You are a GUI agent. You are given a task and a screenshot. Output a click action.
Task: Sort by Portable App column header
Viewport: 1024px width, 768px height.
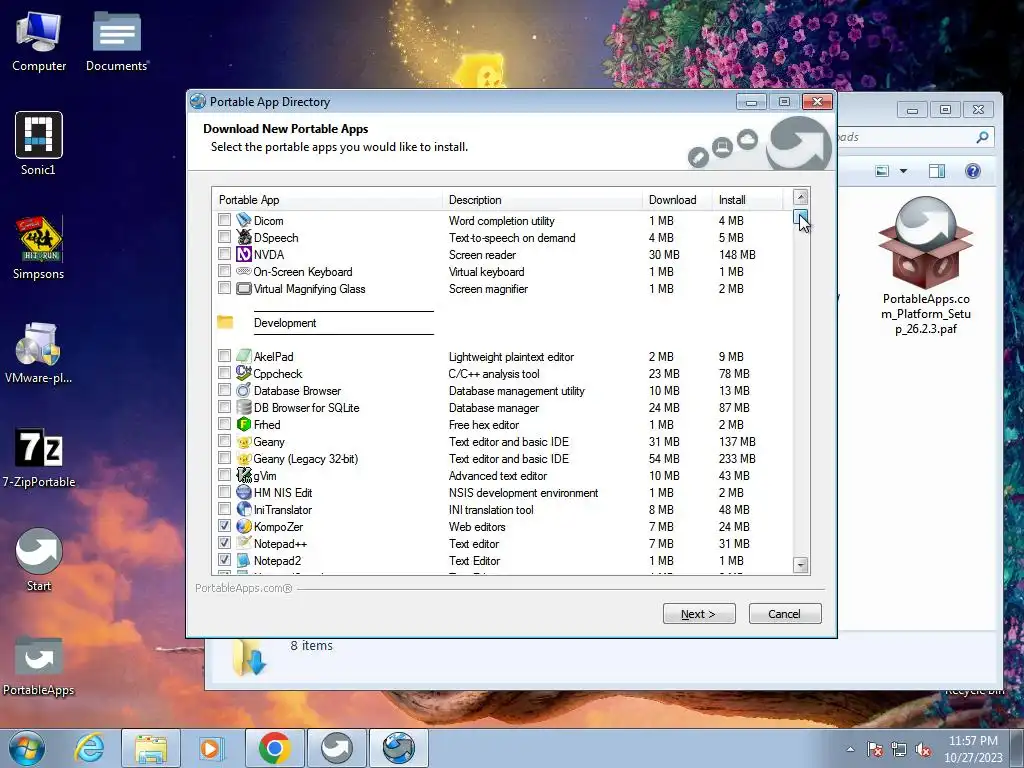[x=327, y=200]
